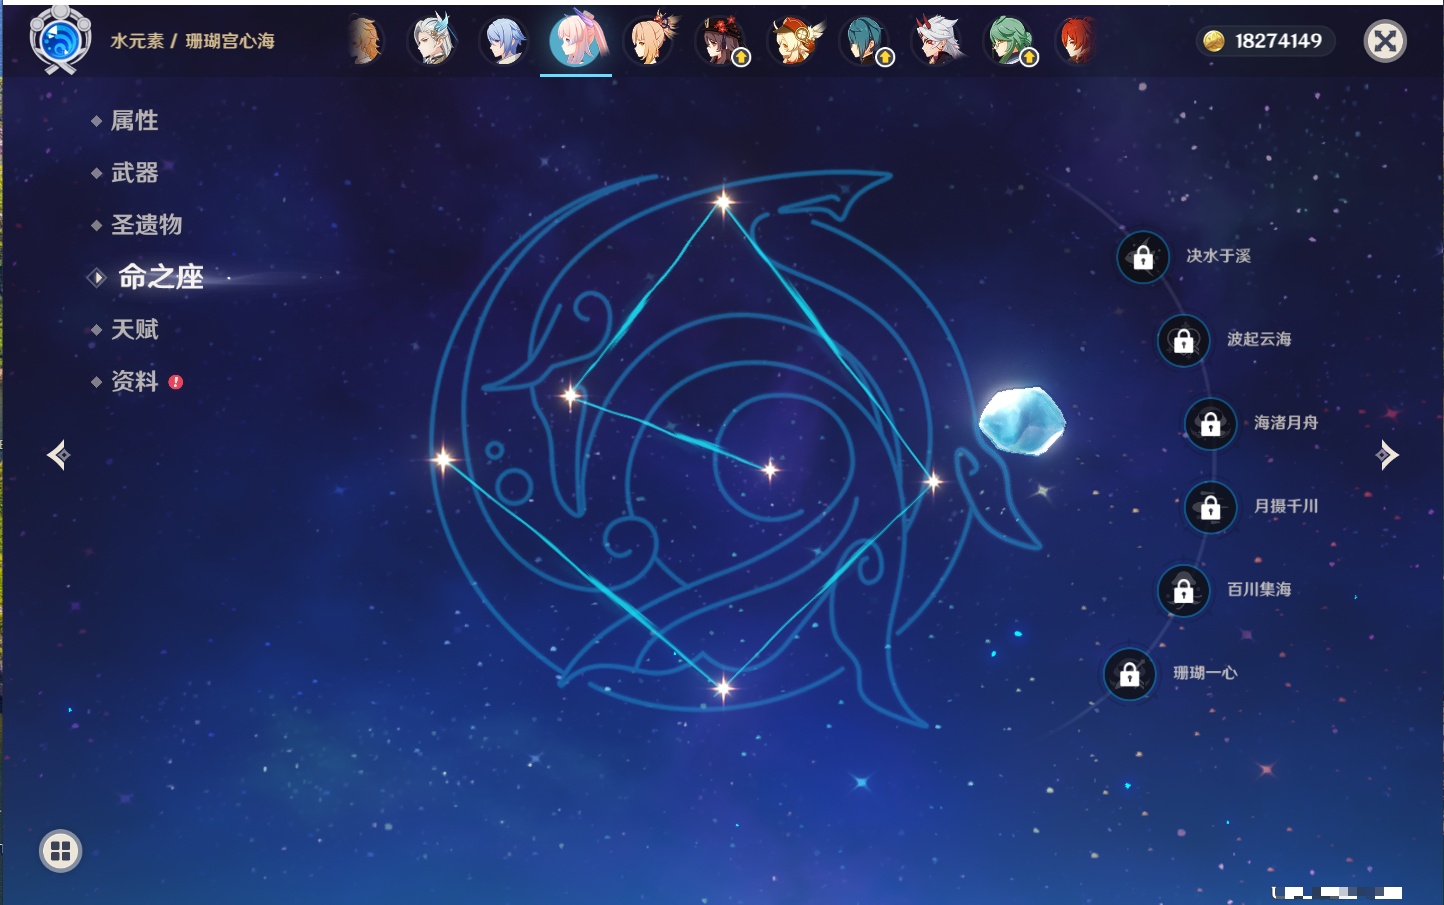Click the Hydro element emblem icon
The height and width of the screenshot is (905, 1444).
tap(60, 40)
